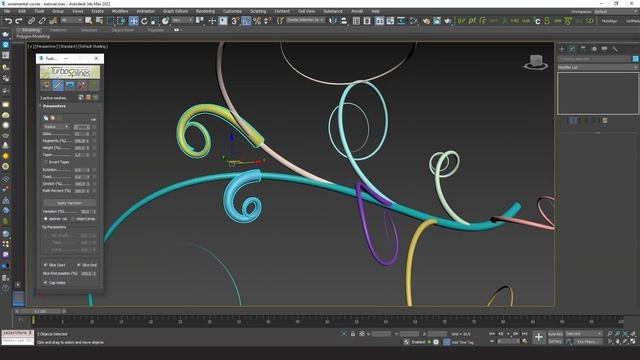This screenshot has height=360, width=640.
Task: Toggle the Cap Holes checkbox
Action: point(45,282)
